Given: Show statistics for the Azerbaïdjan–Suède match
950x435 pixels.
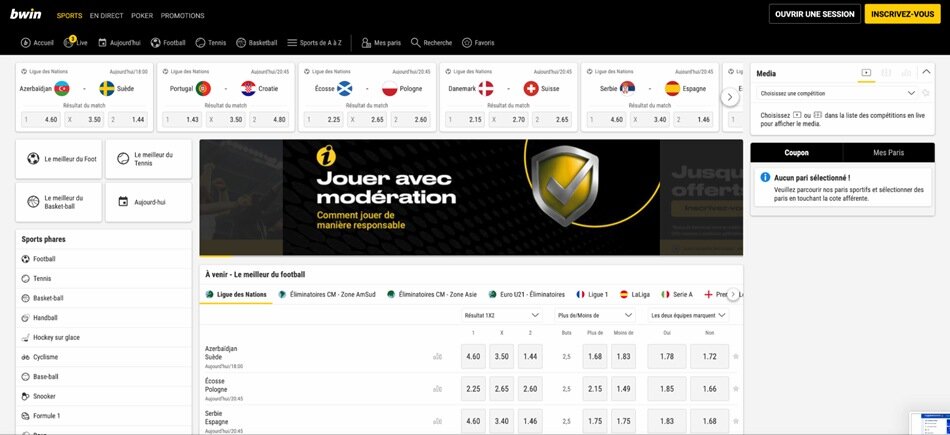Looking at the screenshot, I should tap(437, 356).
